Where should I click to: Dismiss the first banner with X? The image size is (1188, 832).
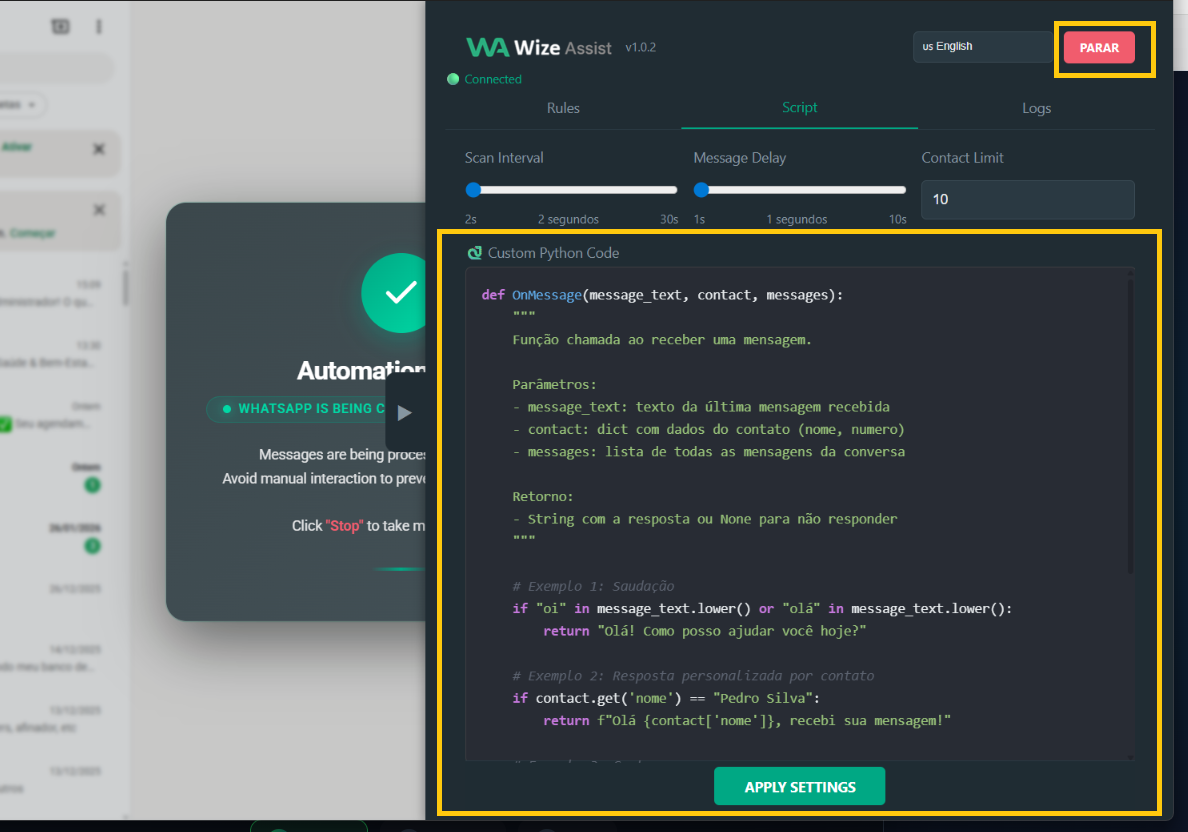coord(99,149)
